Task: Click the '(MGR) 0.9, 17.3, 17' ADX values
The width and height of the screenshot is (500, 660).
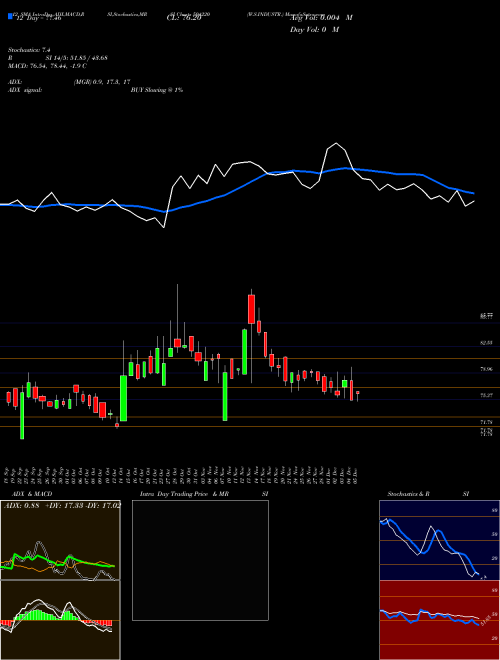Action: point(101,82)
